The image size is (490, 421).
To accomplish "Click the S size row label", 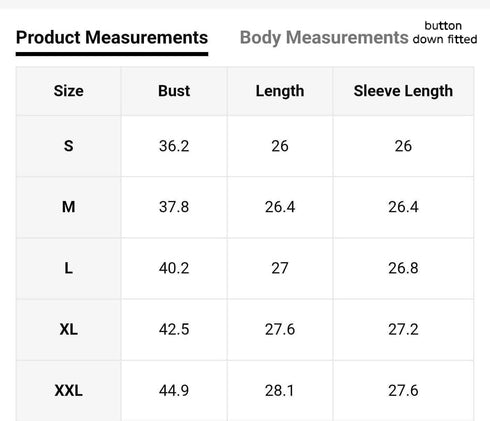I will 69,146.
